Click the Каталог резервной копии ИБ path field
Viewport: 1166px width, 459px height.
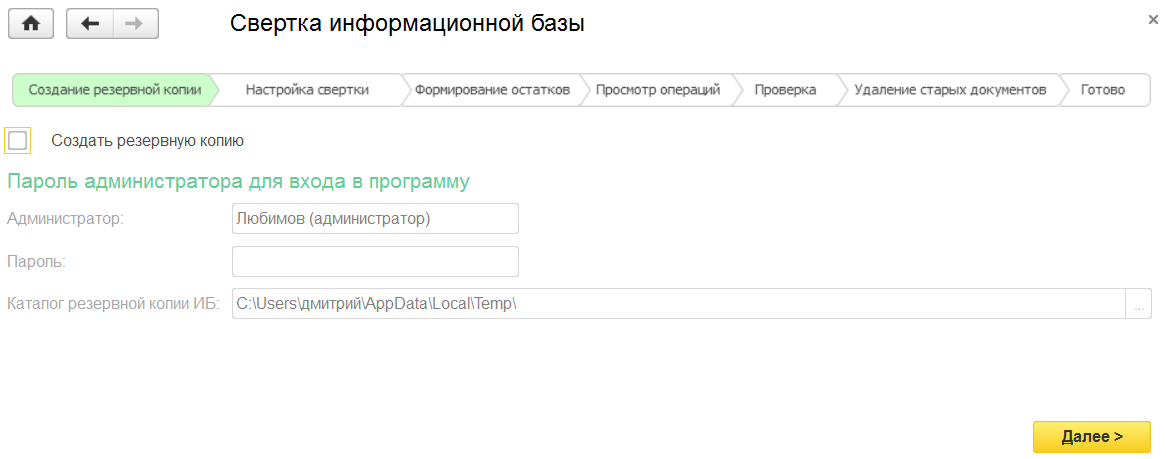pyautogui.click(x=678, y=304)
